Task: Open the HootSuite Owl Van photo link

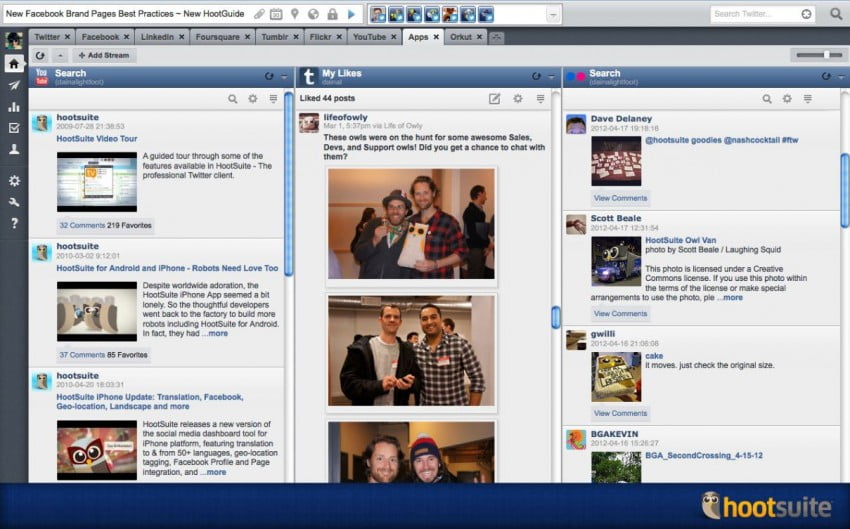Action: (680, 240)
